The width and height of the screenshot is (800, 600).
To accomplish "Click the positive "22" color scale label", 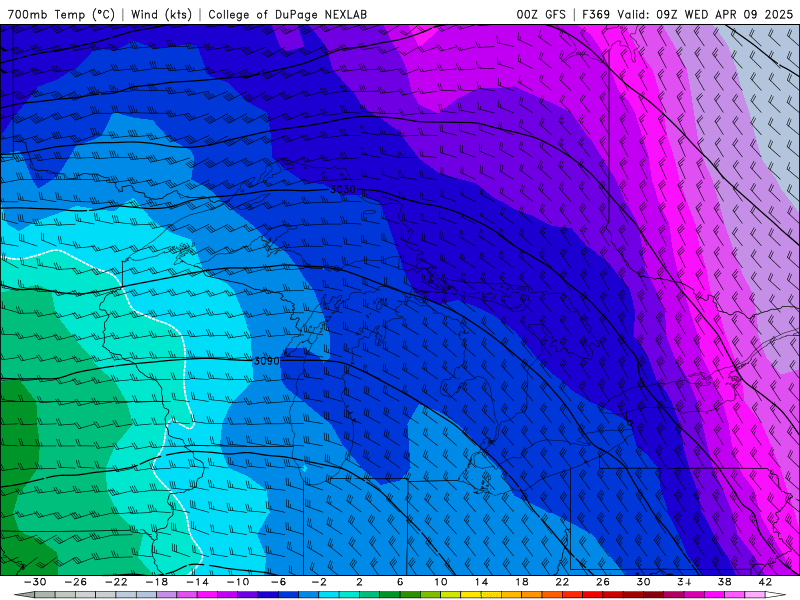I will tap(562, 582).
